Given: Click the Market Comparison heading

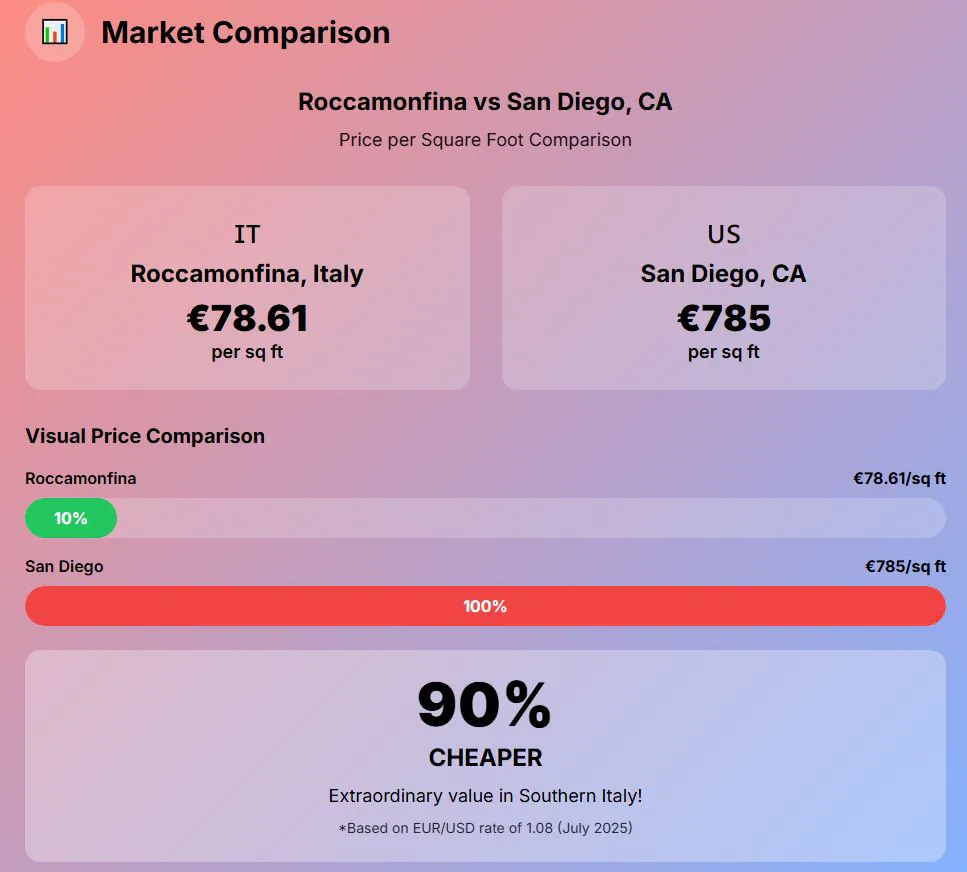Looking at the screenshot, I should click(x=245, y=32).
